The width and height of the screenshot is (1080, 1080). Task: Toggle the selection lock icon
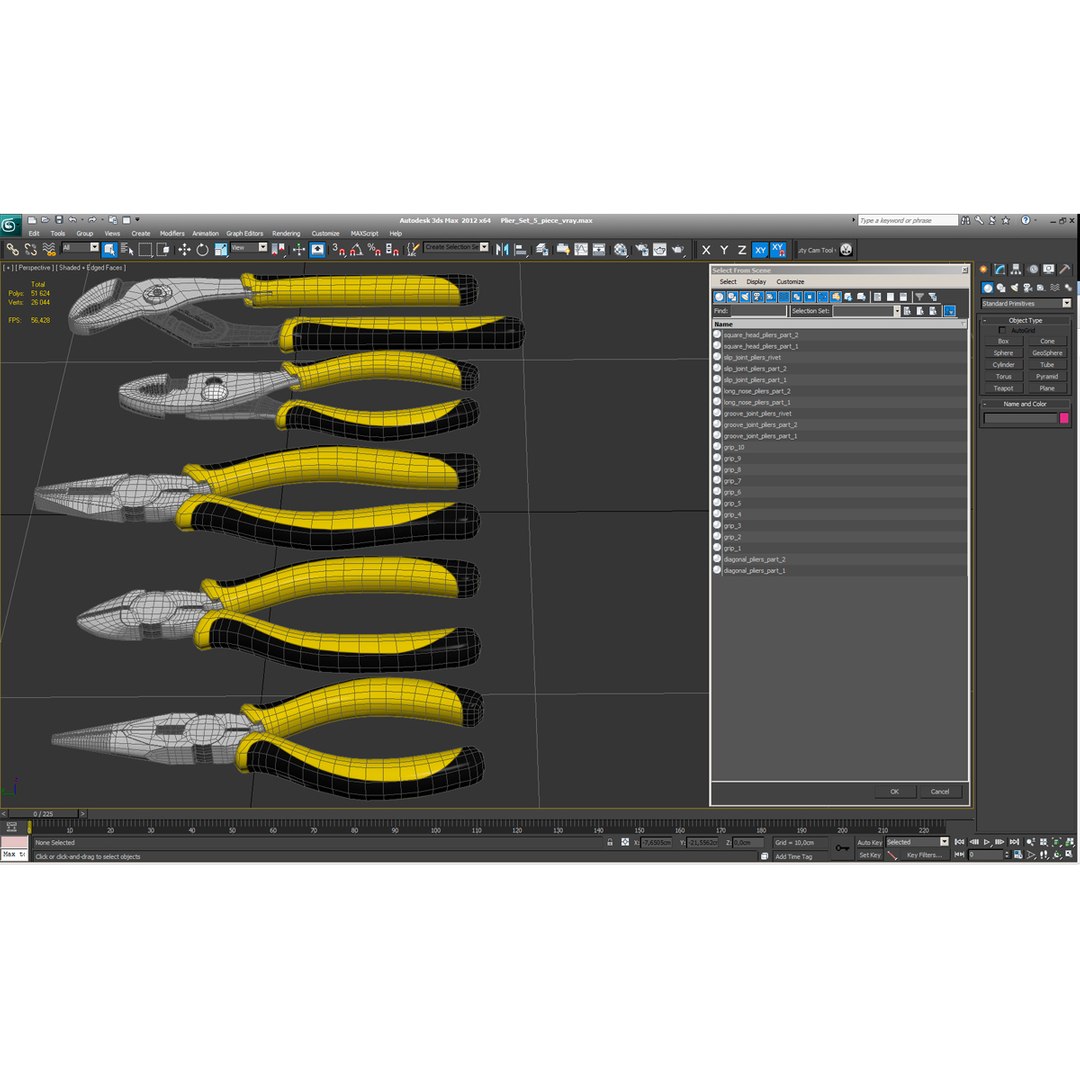610,842
